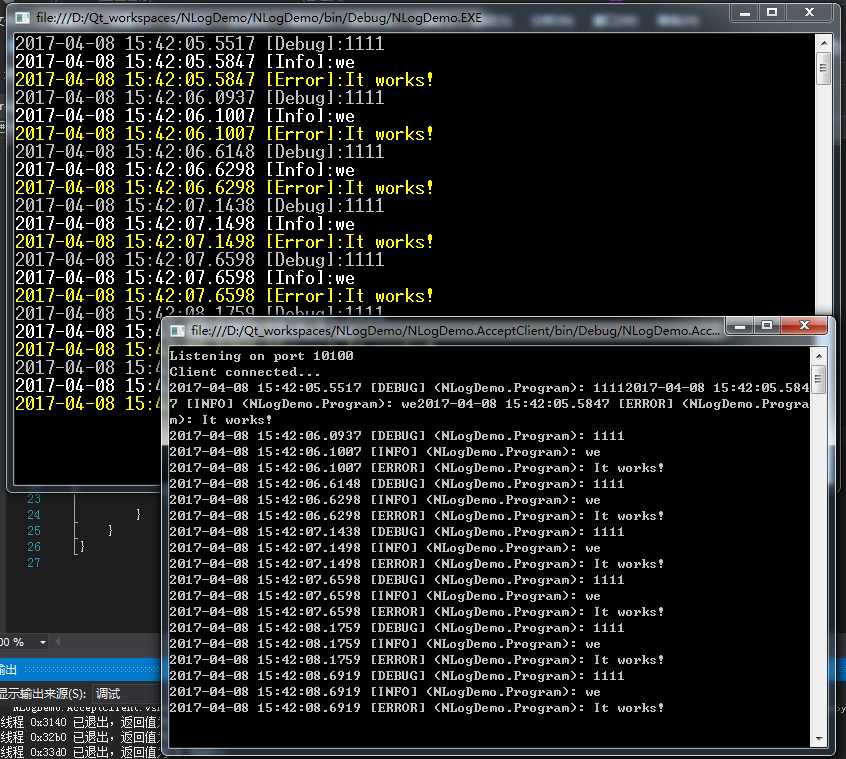
Task: Click line number 25 in code editor
Action: [x=33, y=530]
